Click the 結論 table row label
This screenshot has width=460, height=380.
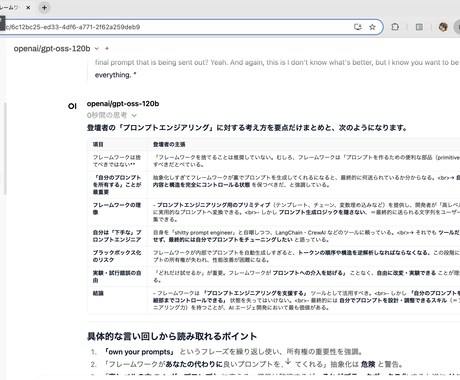98,293
